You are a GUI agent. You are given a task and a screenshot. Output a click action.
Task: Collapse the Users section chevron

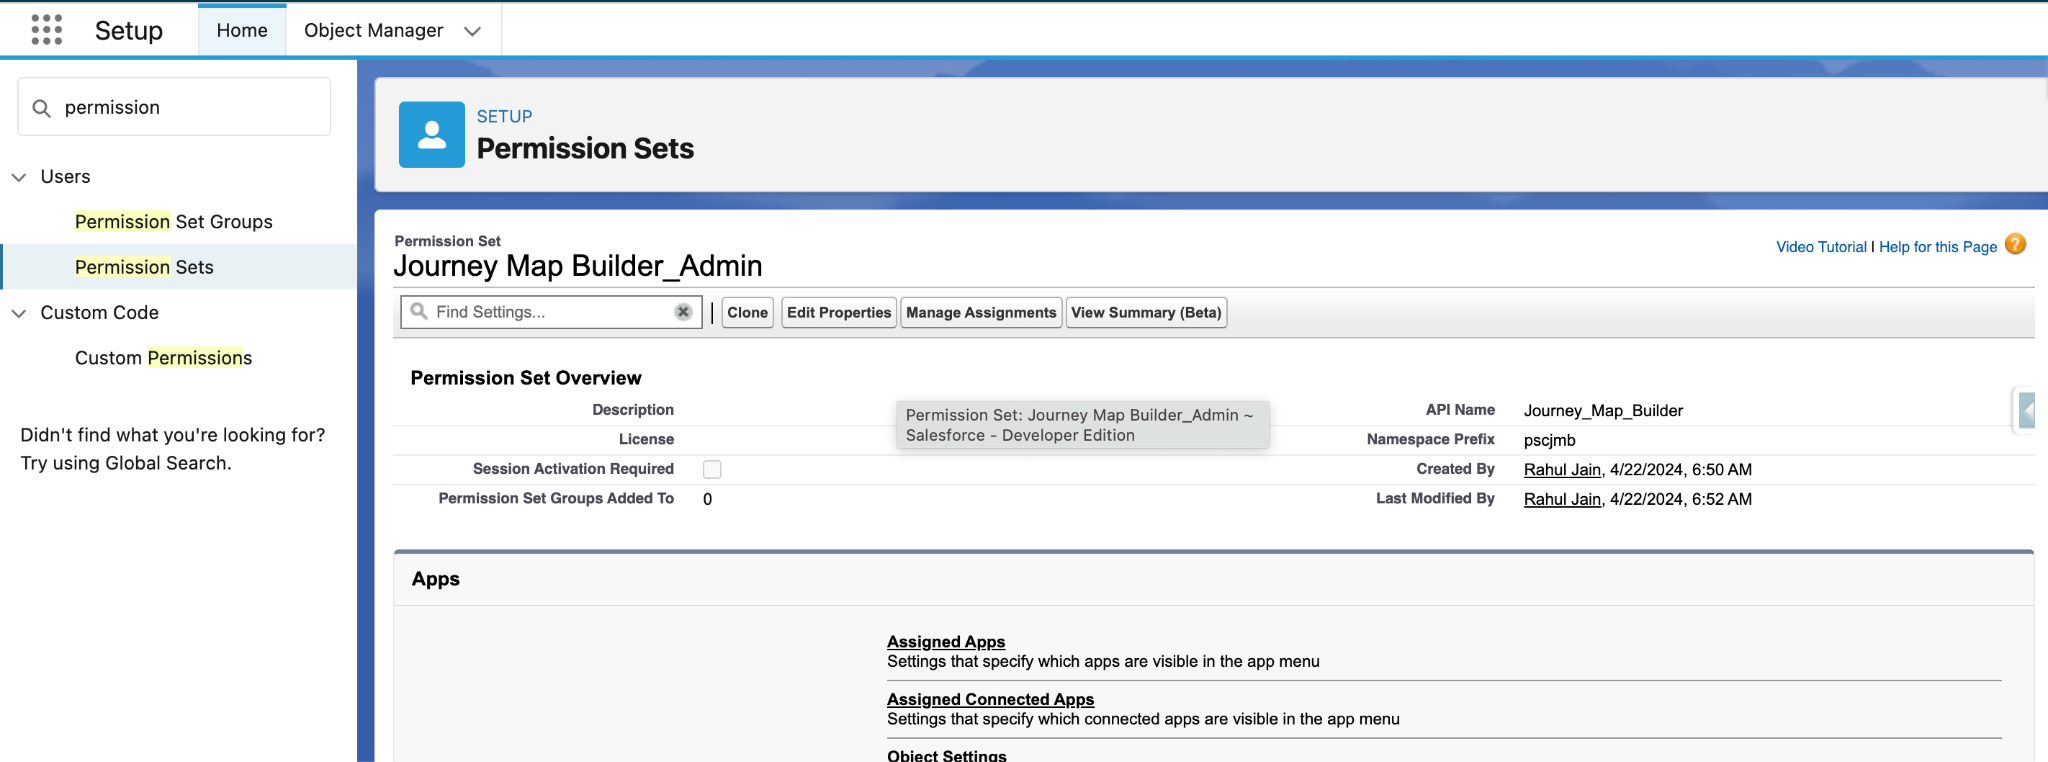click(18, 177)
